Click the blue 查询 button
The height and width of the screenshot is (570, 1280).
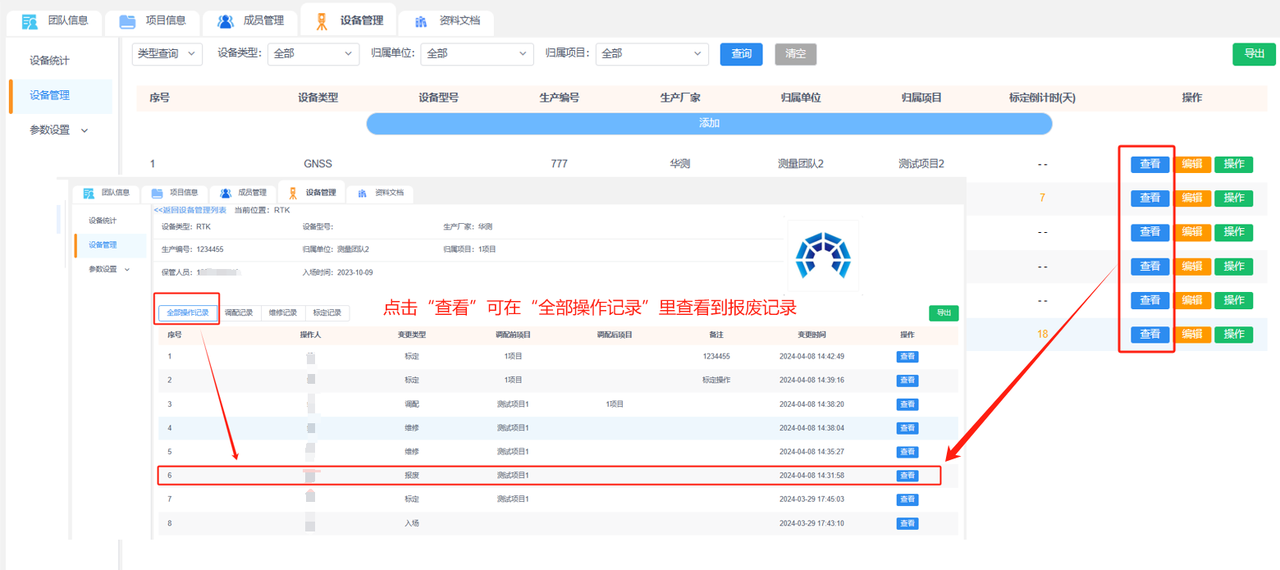pyautogui.click(x=741, y=54)
